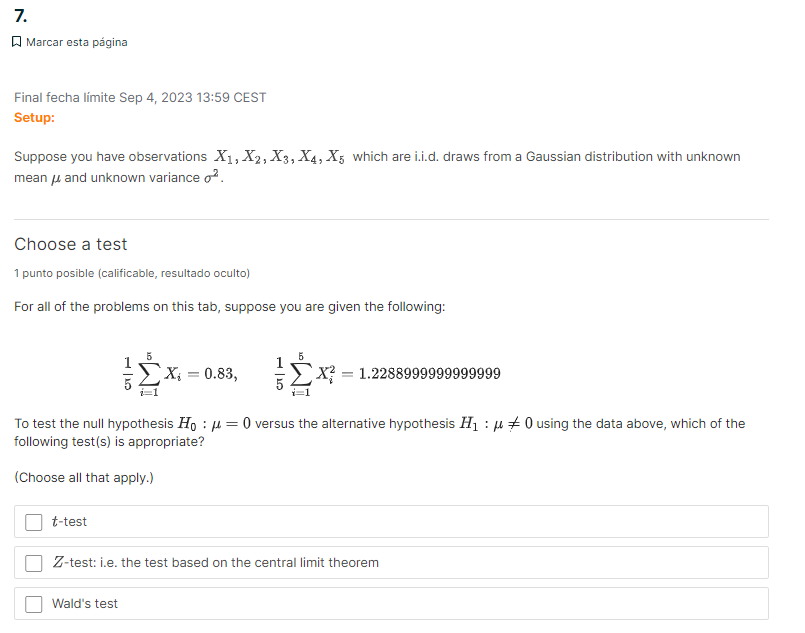The height and width of the screenshot is (633, 805).
Task: Click the question number 7 heading
Action: click(x=18, y=15)
